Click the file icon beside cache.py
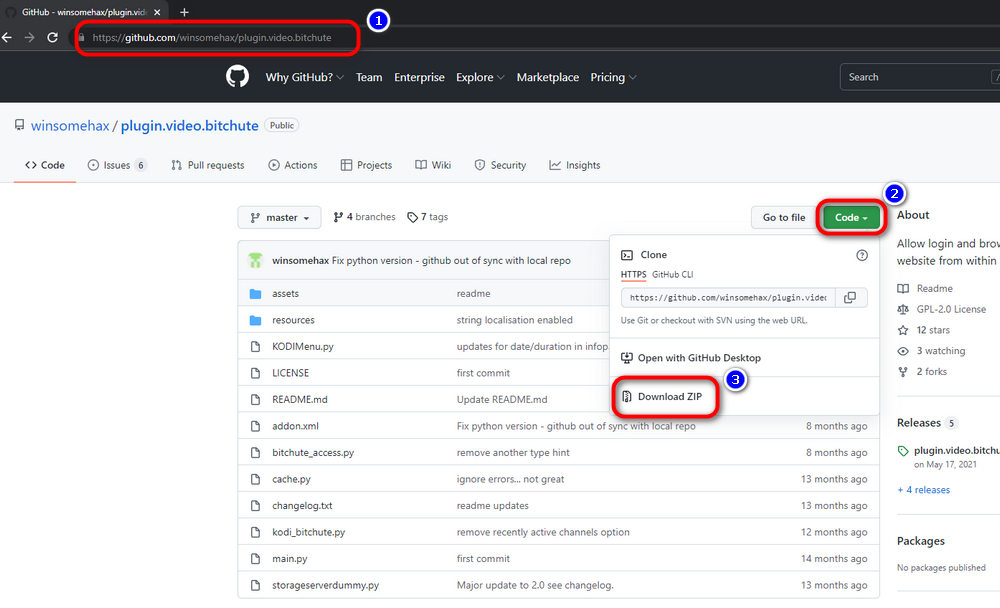Screen dimensions: 1000x608 pos(256,479)
